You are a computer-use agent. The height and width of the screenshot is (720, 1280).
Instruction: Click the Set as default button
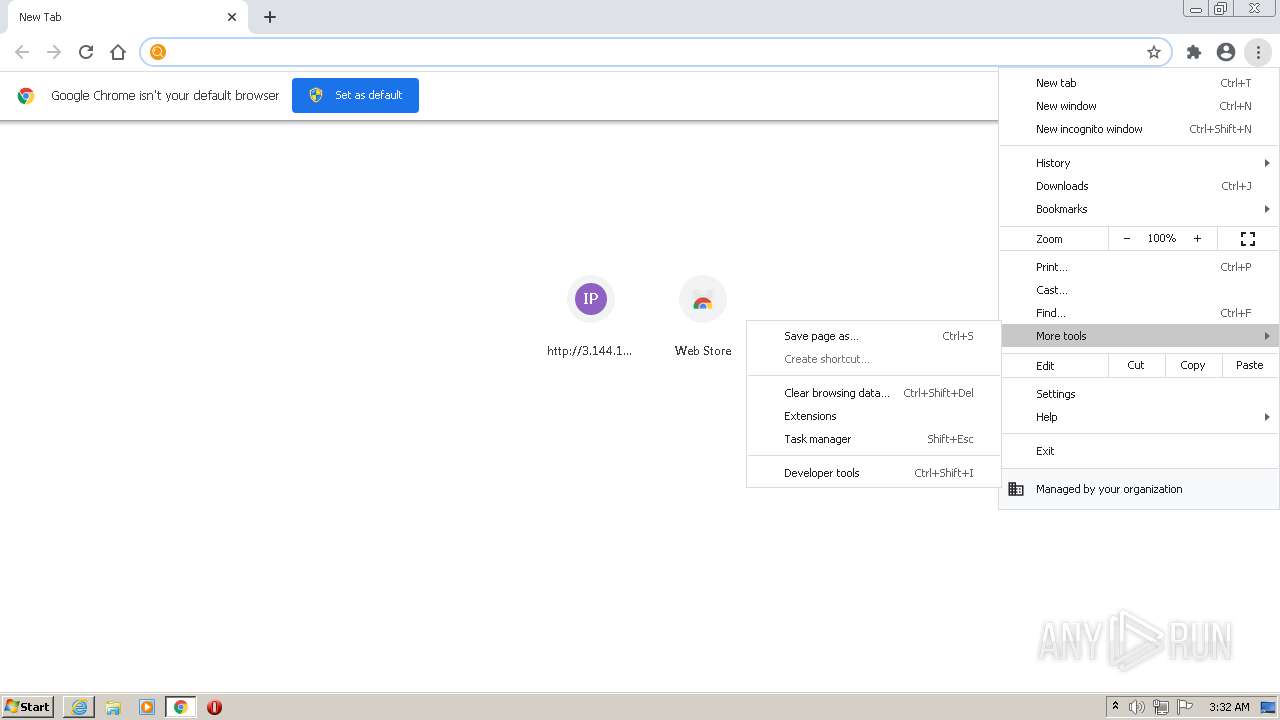[355, 95]
